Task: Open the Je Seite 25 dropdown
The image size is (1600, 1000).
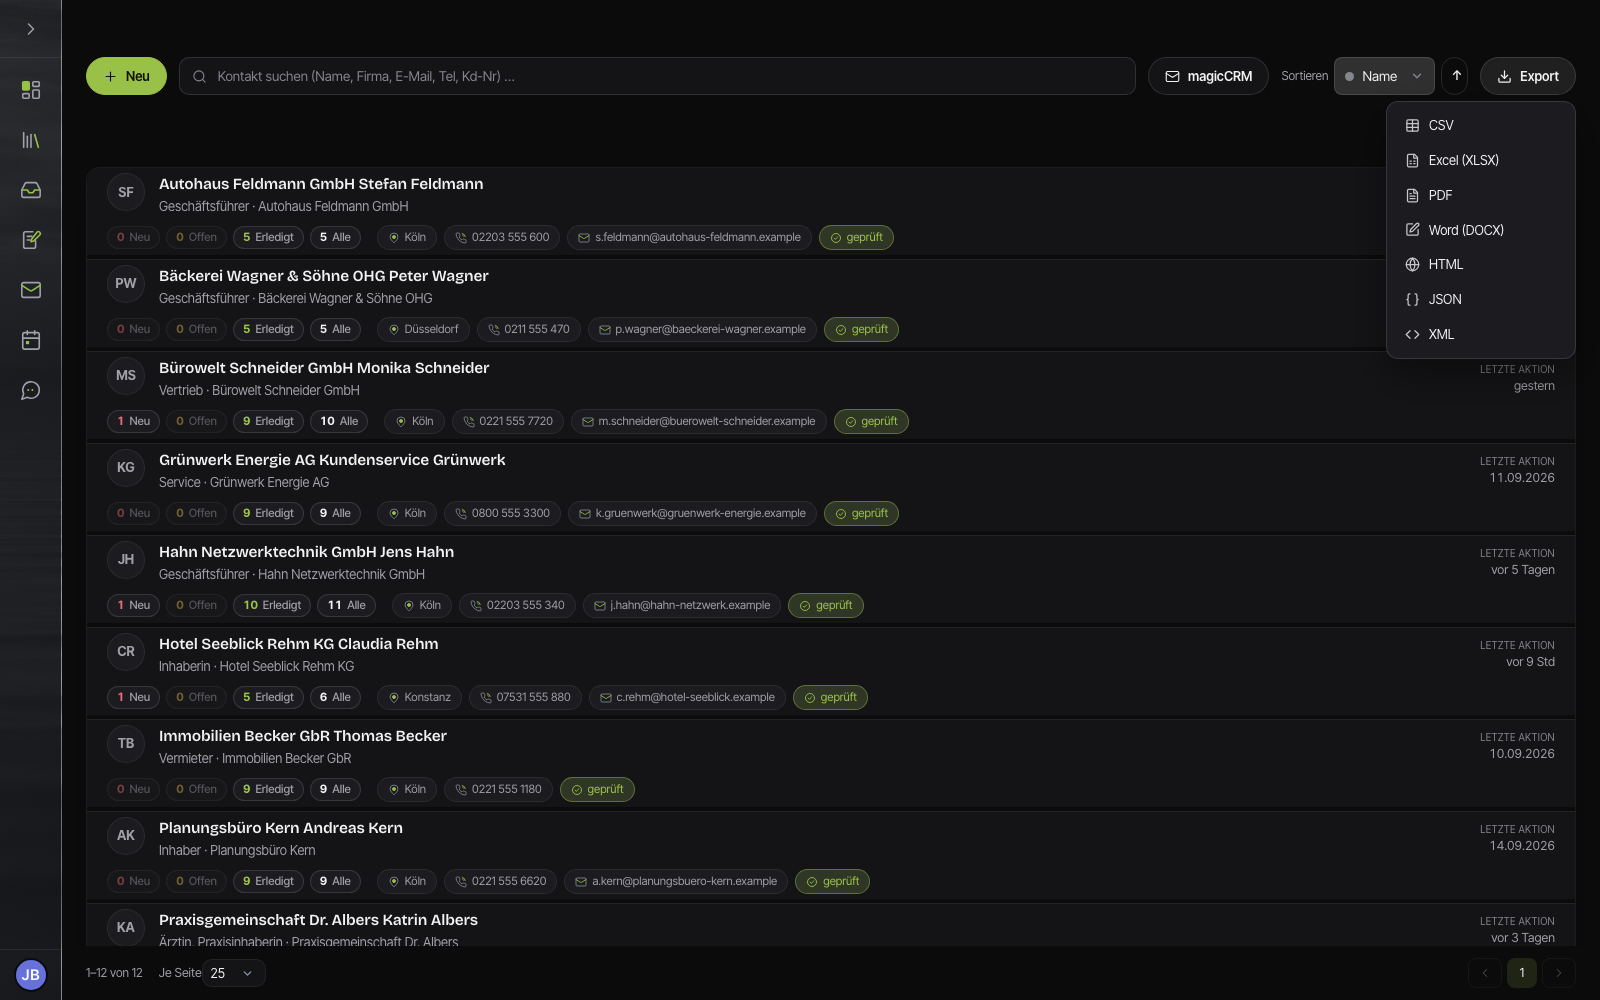Action: (234, 973)
